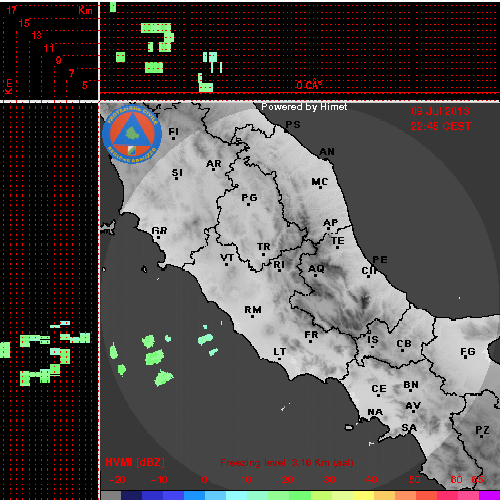Click the "15" km altitude label
The width and height of the screenshot is (500, 500).
pos(24,23)
